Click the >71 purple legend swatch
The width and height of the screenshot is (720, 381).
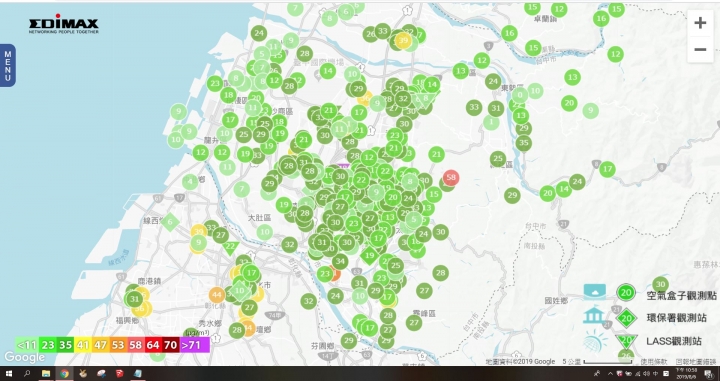(195, 345)
